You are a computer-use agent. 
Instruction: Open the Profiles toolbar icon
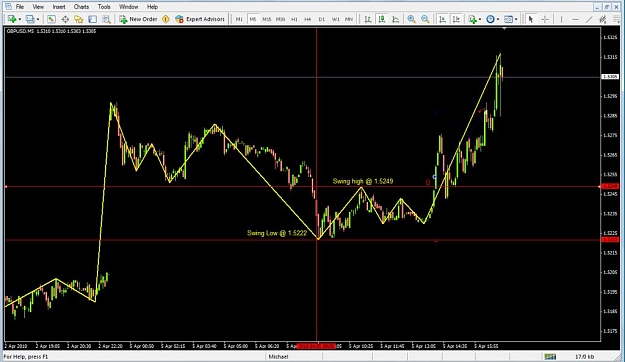tap(30, 19)
